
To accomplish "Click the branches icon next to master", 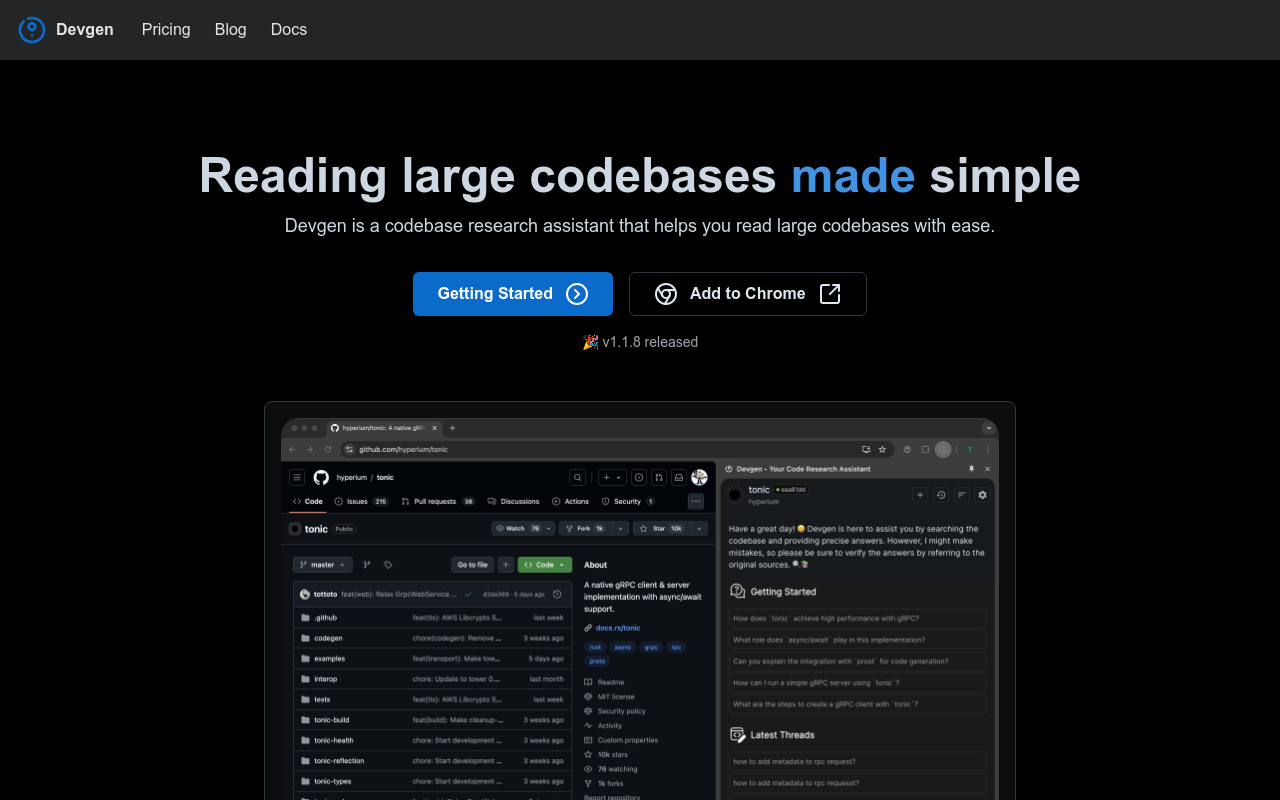I will (367, 565).
